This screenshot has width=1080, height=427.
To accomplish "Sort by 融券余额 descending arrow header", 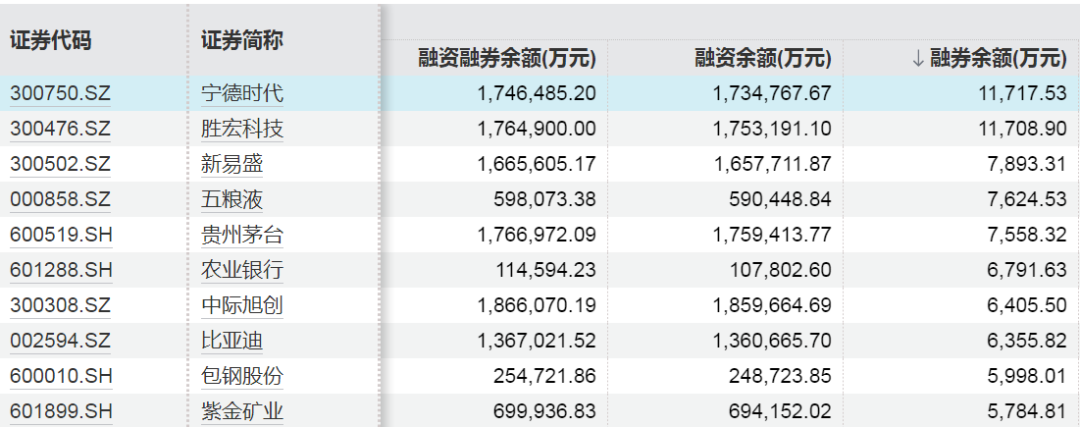I will click(990, 59).
